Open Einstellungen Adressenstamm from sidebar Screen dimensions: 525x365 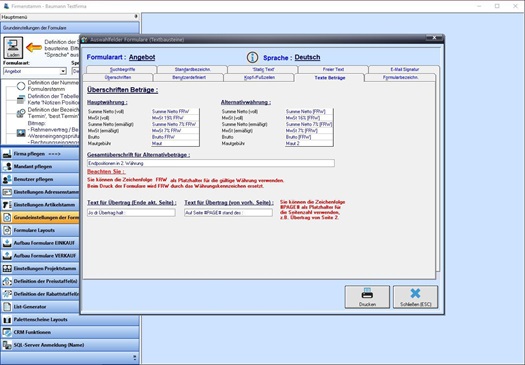pyautogui.click(x=40, y=192)
